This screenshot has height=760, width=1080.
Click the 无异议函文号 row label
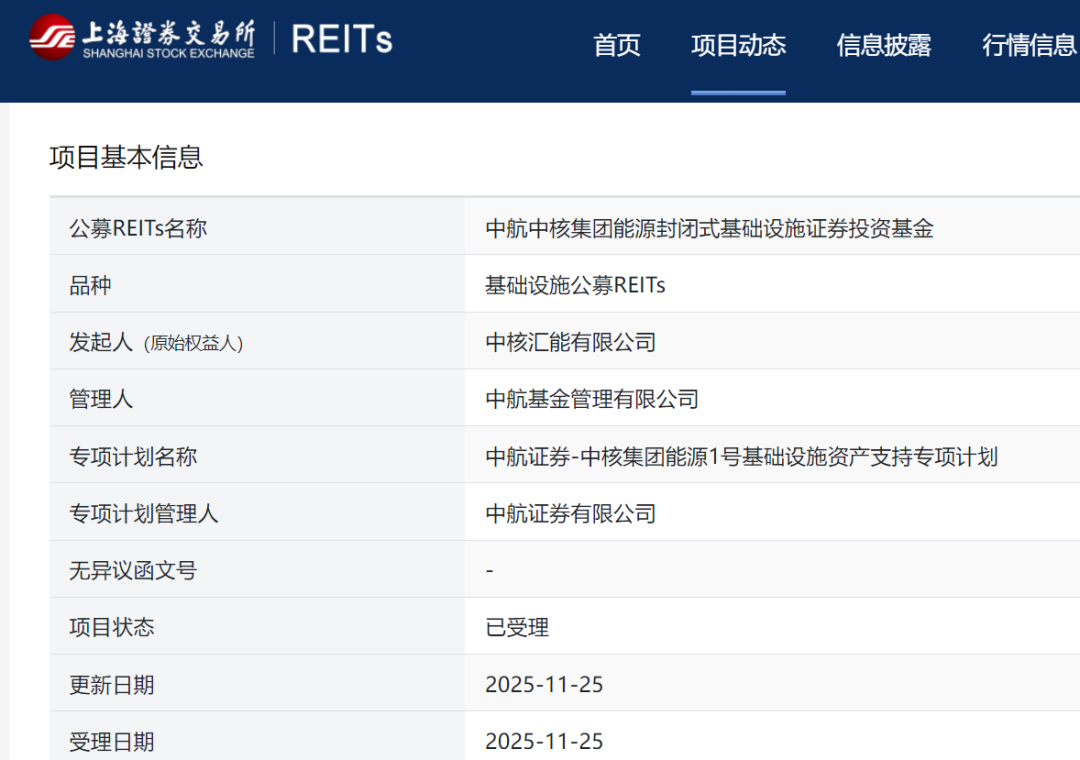point(133,571)
